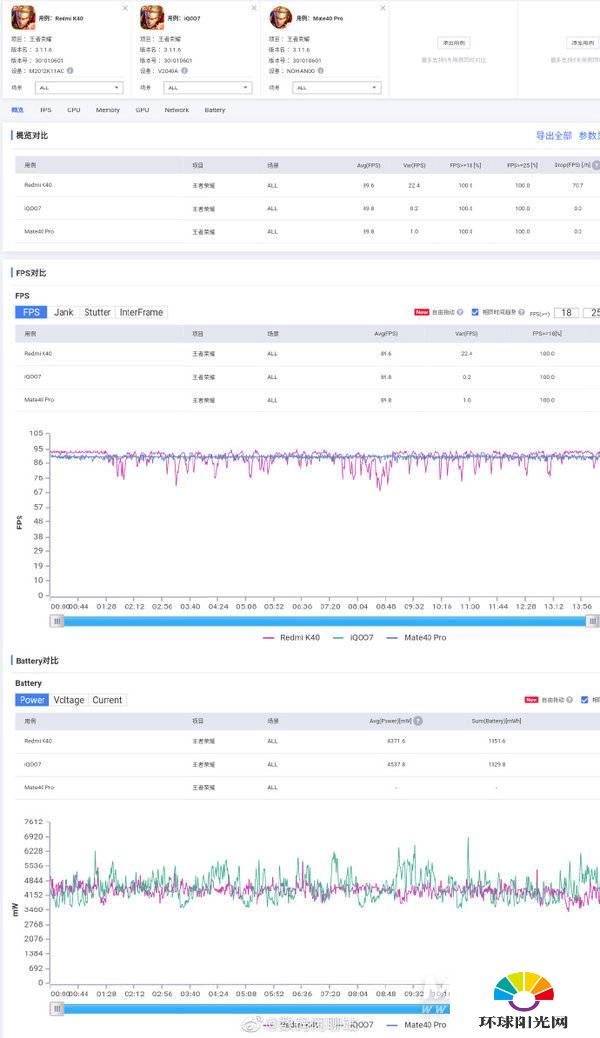Toggle the FPS relative time axis checkbox
Image resolution: width=600 pixels, height=1038 pixels.
pos(475,312)
